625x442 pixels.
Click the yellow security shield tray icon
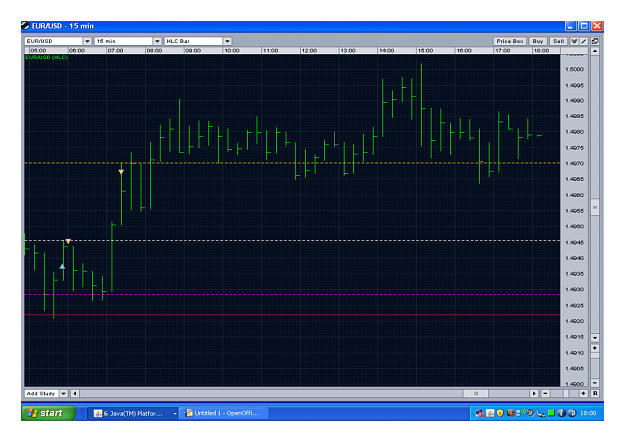point(500,413)
